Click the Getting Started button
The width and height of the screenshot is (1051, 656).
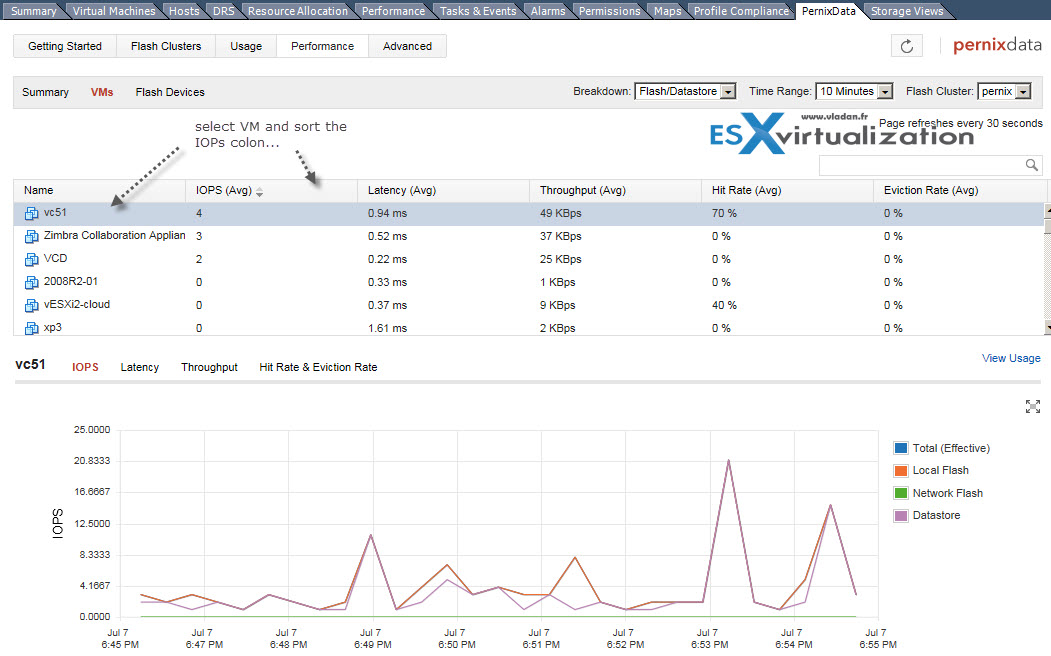65,46
